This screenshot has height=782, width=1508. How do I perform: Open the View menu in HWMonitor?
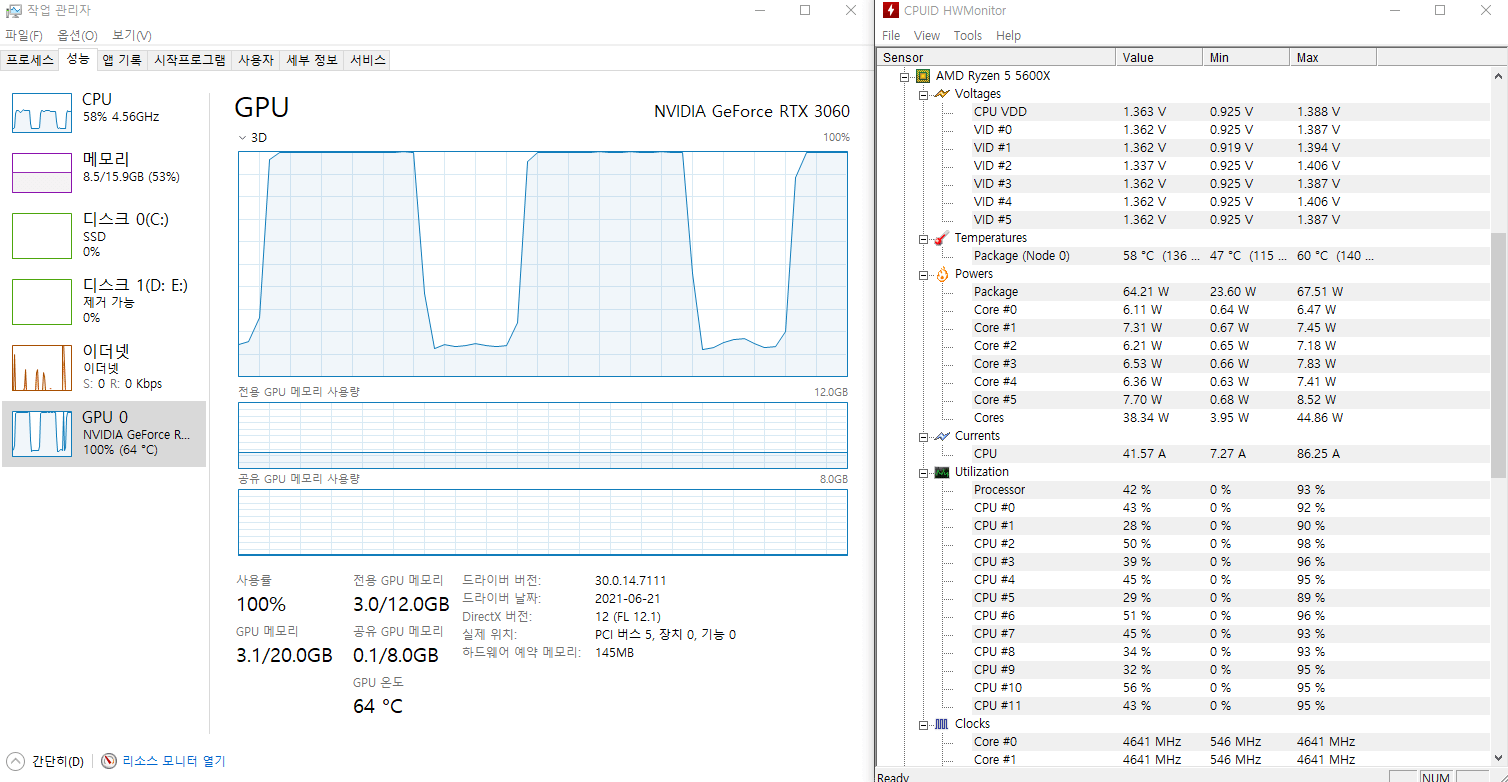click(x=927, y=35)
